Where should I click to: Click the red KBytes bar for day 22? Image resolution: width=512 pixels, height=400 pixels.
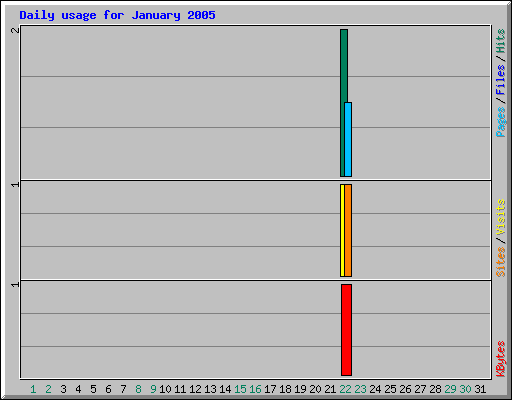click(x=346, y=330)
